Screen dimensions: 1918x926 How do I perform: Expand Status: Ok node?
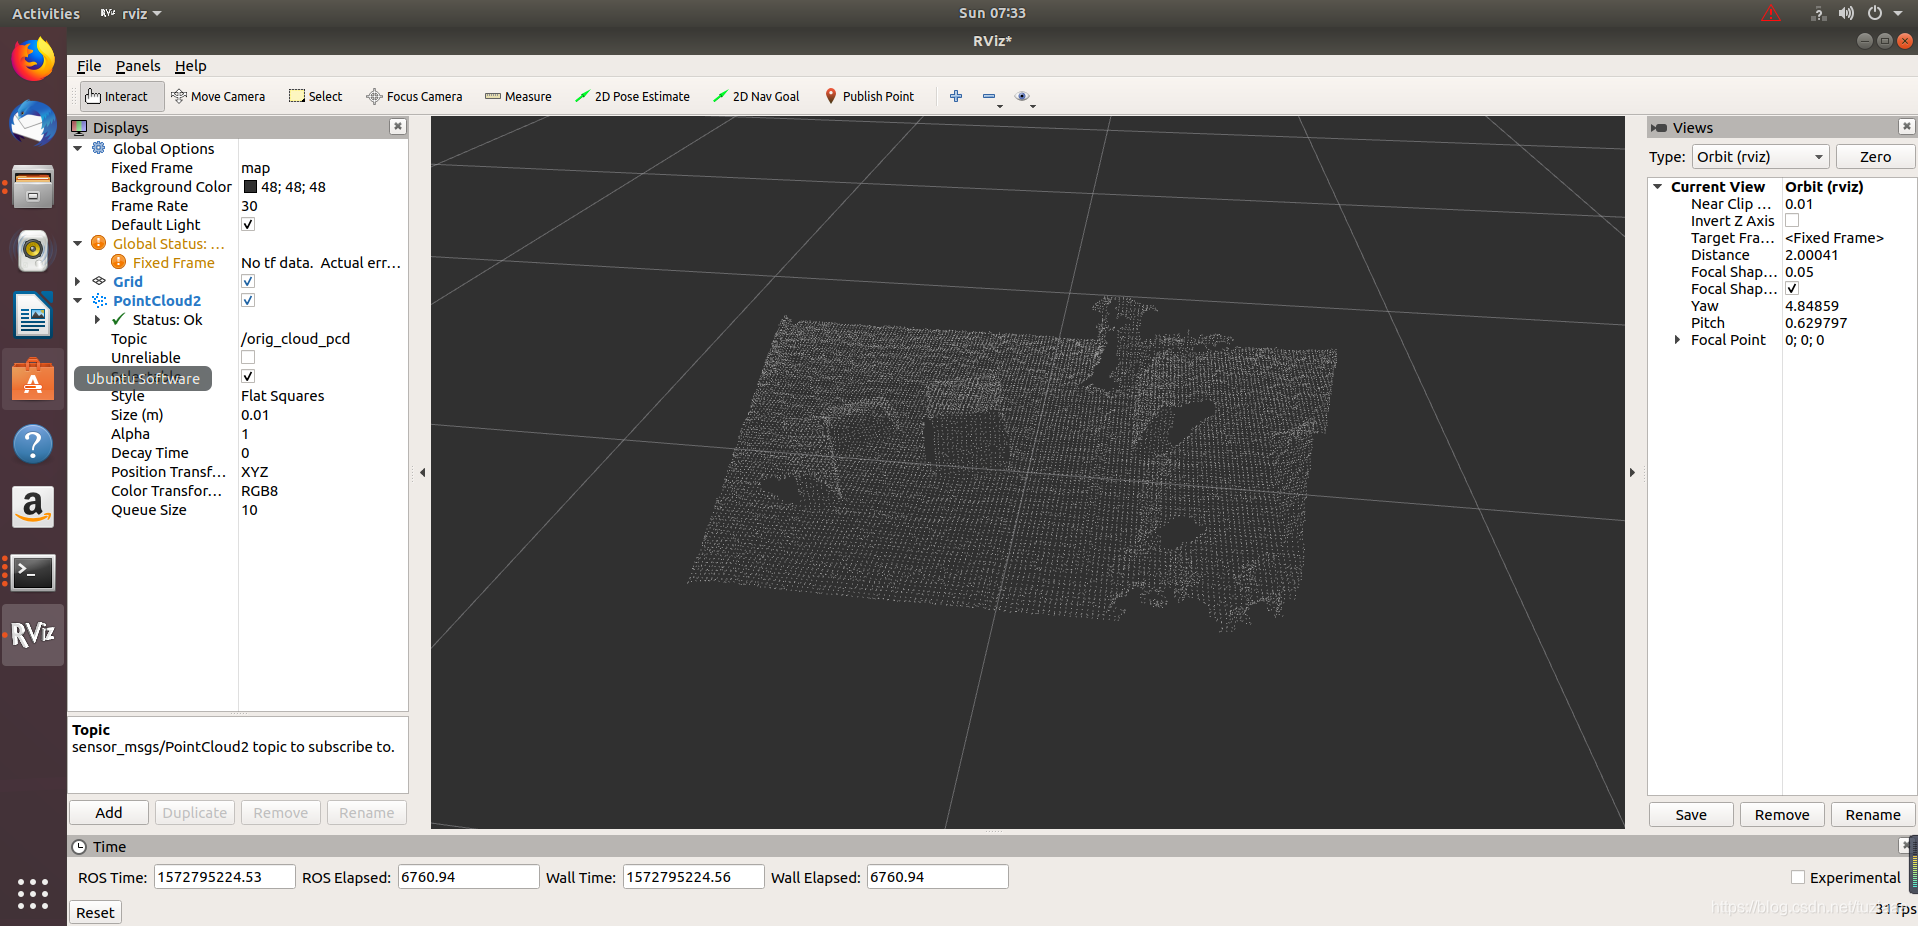(x=97, y=319)
